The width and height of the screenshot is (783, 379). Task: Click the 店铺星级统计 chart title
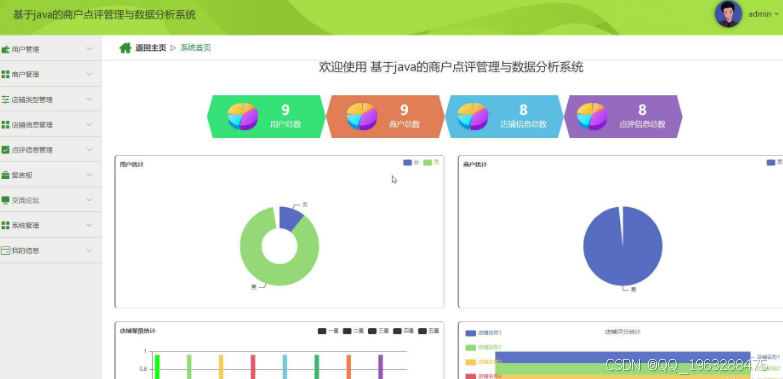(x=137, y=331)
